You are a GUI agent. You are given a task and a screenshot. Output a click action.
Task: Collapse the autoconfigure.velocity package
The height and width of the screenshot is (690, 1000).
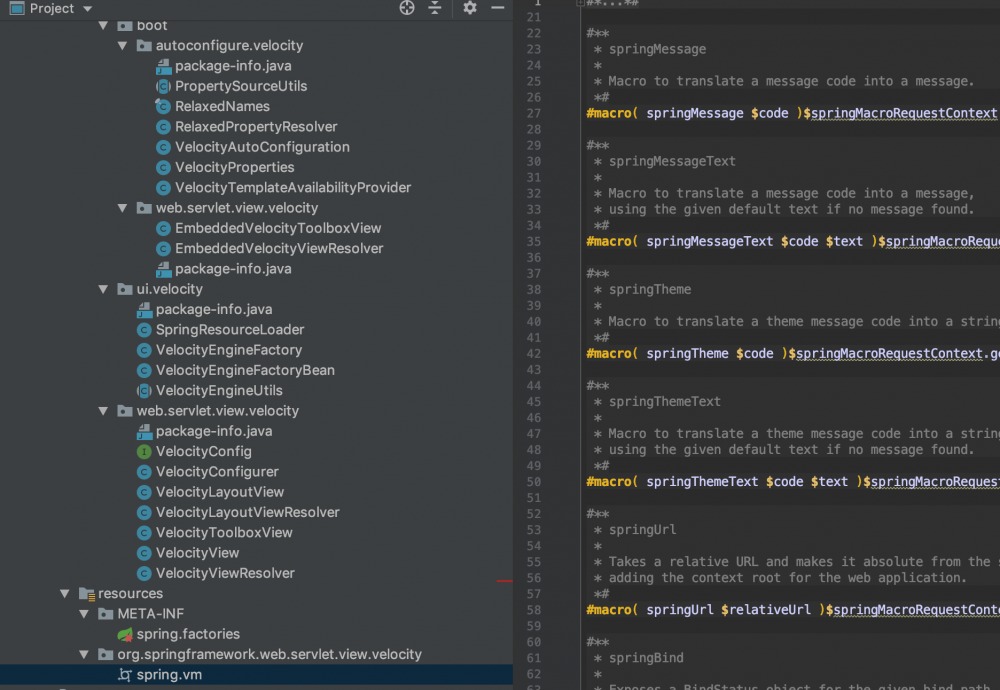point(122,46)
